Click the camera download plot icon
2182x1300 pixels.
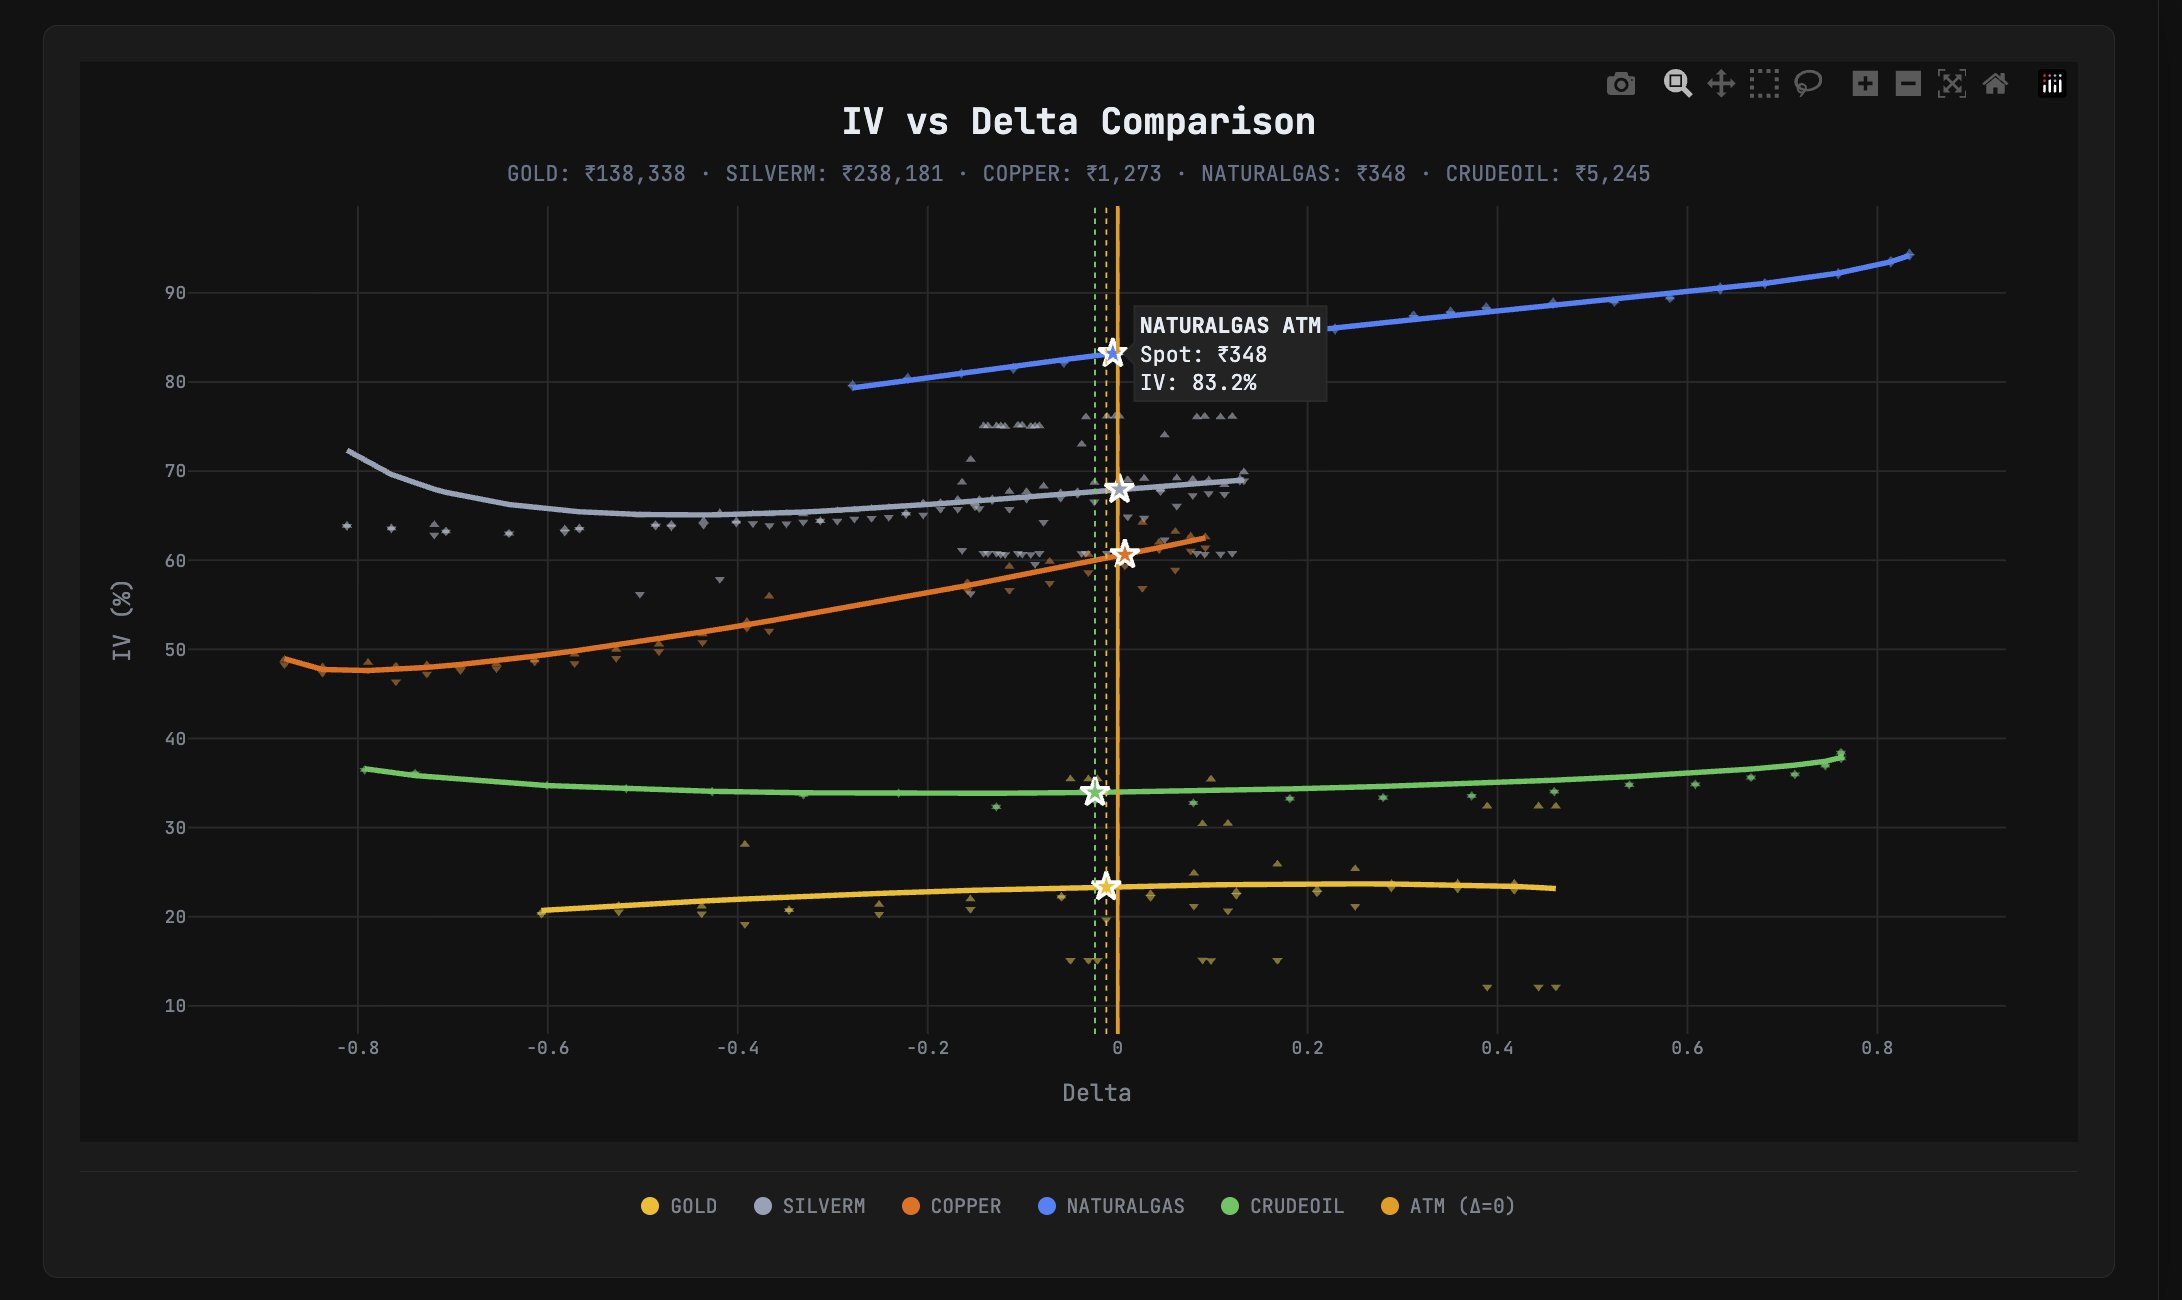[x=1620, y=84]
